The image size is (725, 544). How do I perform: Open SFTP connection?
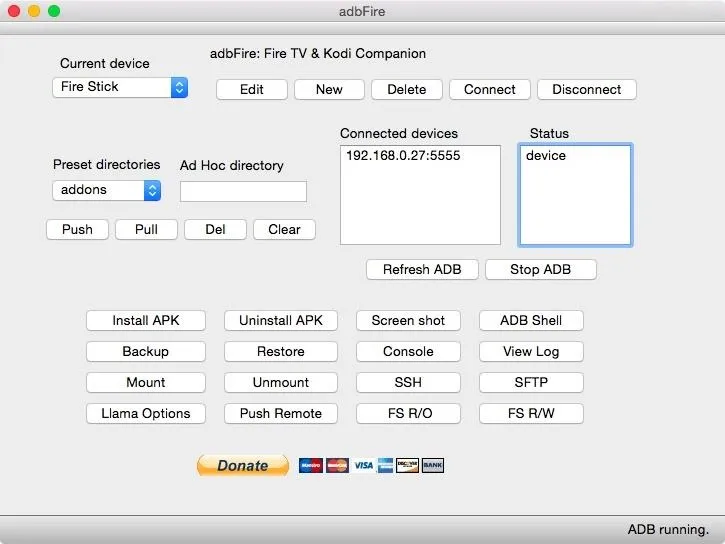(x=531, y=382)
